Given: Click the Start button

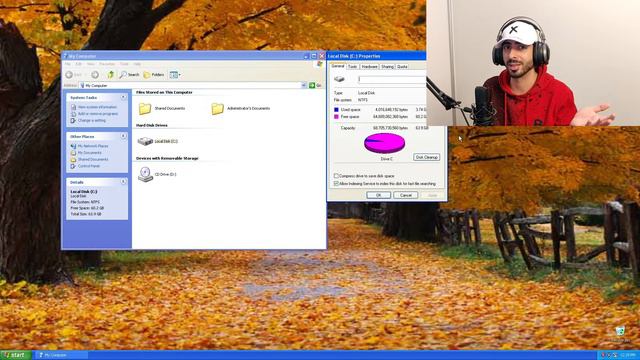Looking at the screenshot, I should point(16,355).
